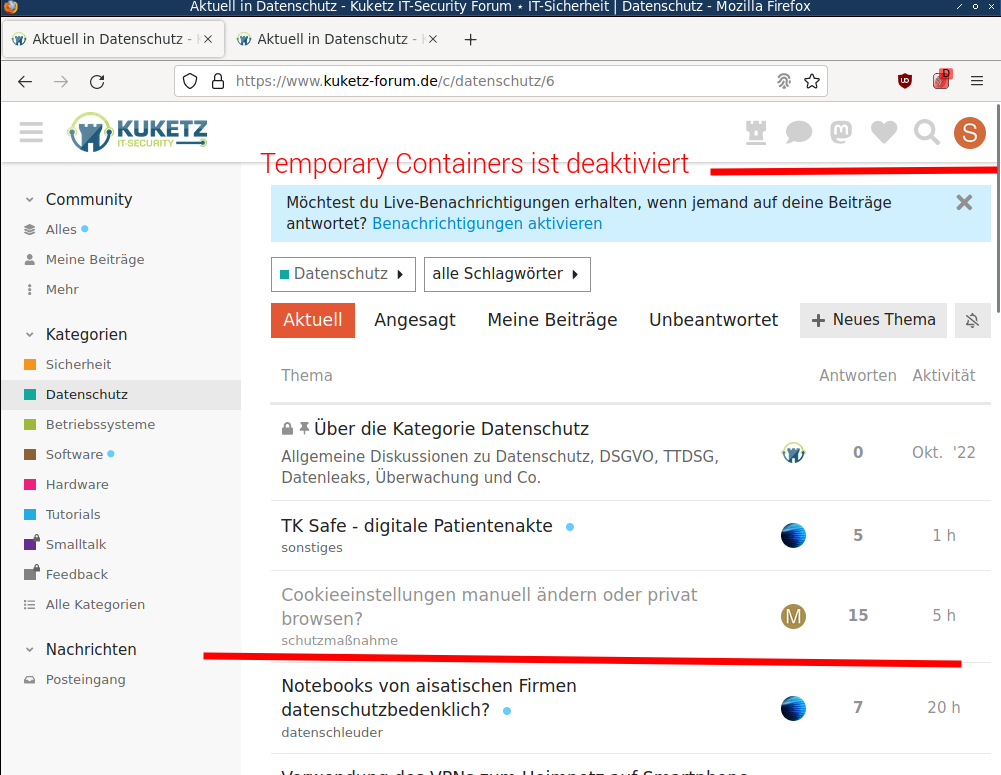Go back with browser back arrow
Viewport: 1001px width, 775px height.
pyautogui.click(x=25, y=81)
